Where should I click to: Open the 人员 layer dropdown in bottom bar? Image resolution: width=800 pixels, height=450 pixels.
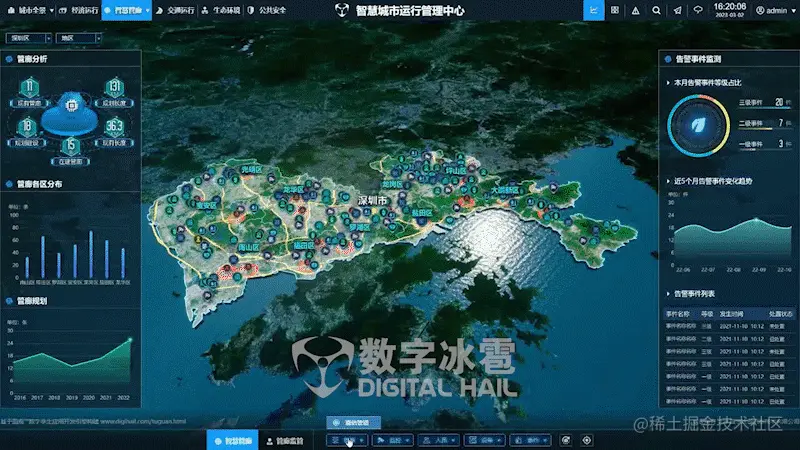[439, 440]
